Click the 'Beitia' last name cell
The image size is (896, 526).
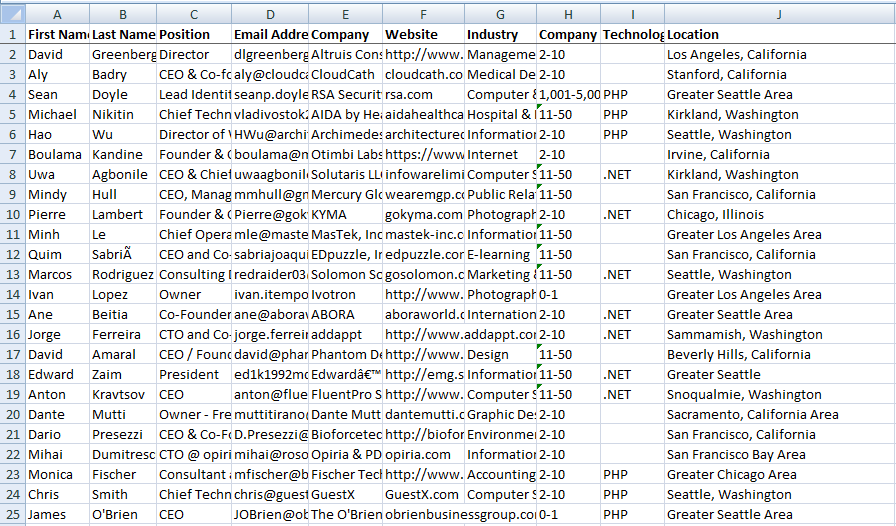pyautogui.click(x=123, y=314)
